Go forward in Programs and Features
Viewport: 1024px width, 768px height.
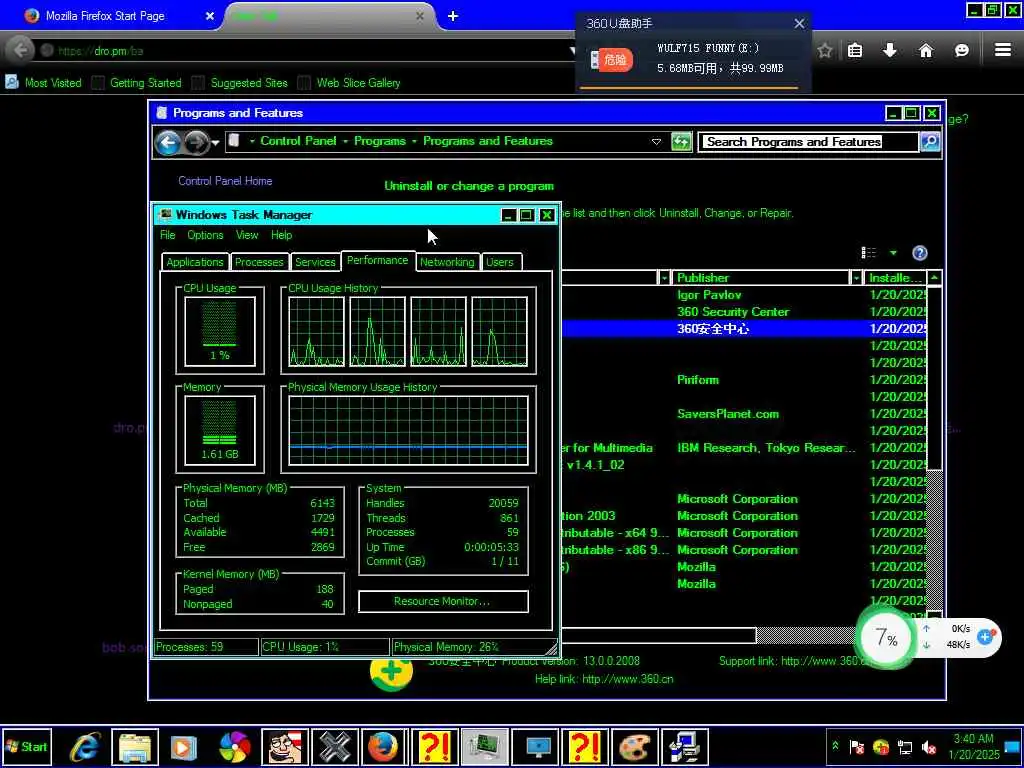tap(196, 142)
